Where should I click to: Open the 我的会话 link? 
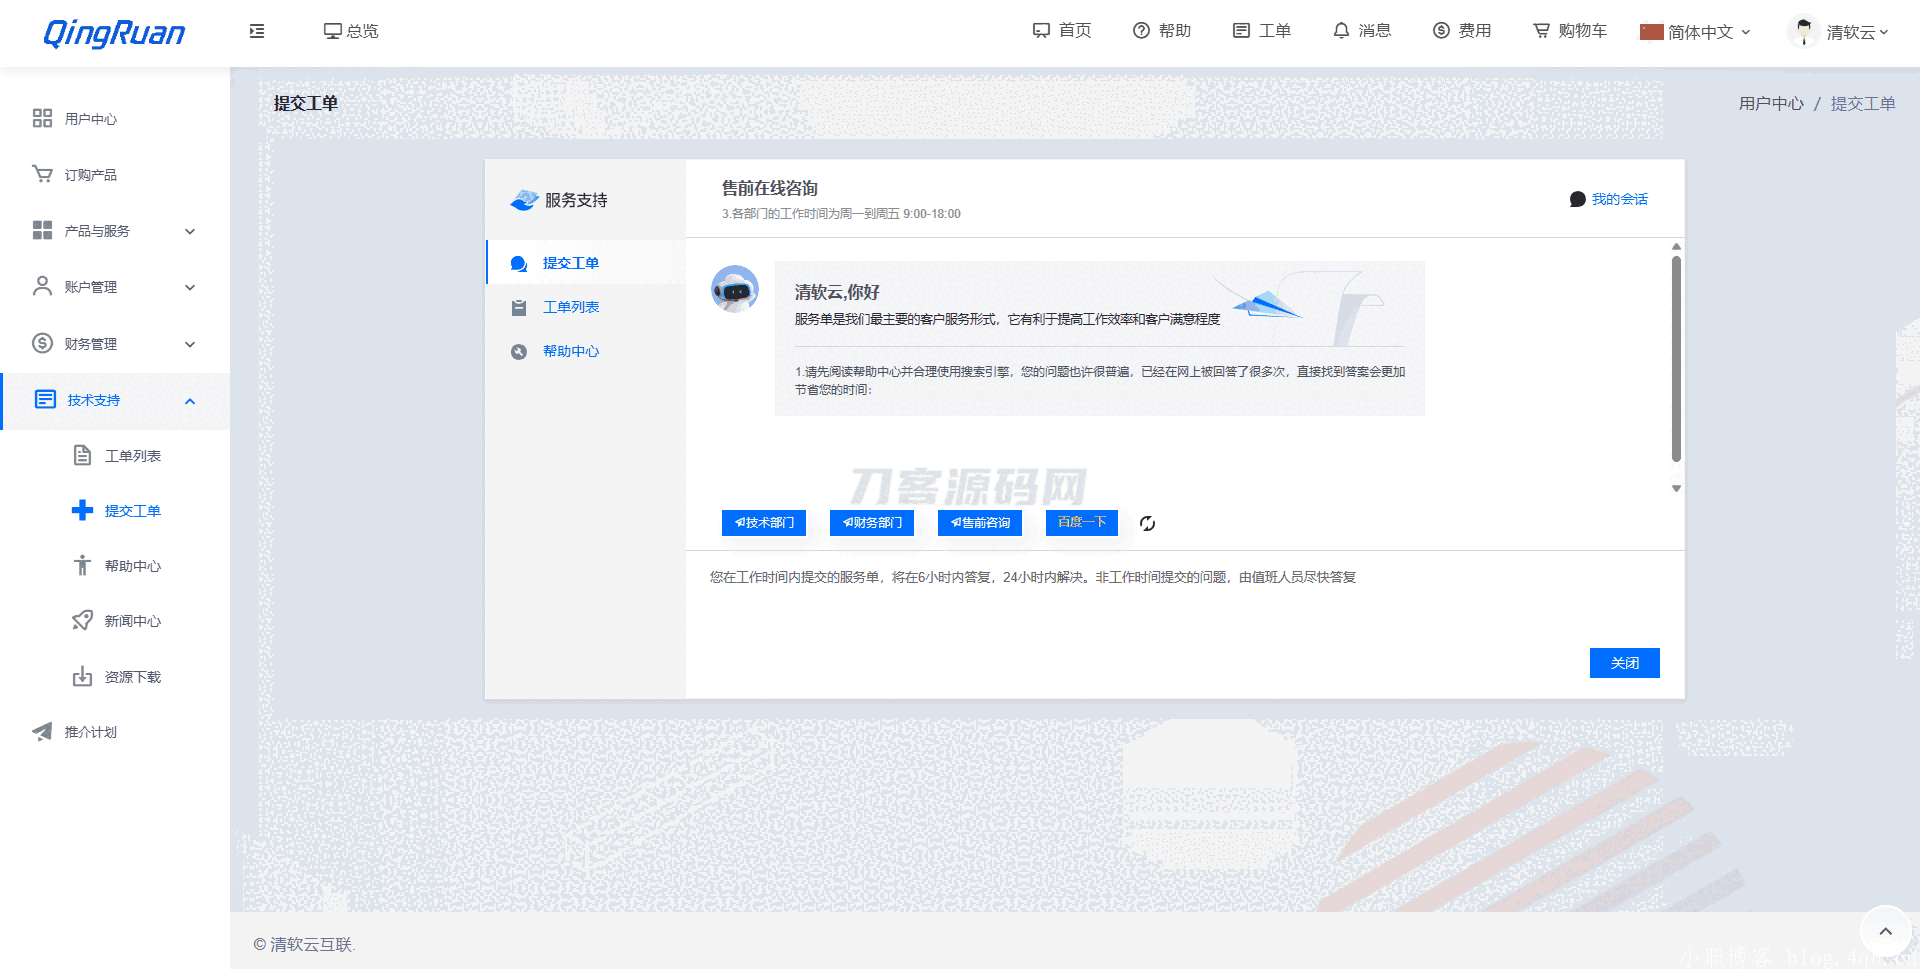(1620, 199)
